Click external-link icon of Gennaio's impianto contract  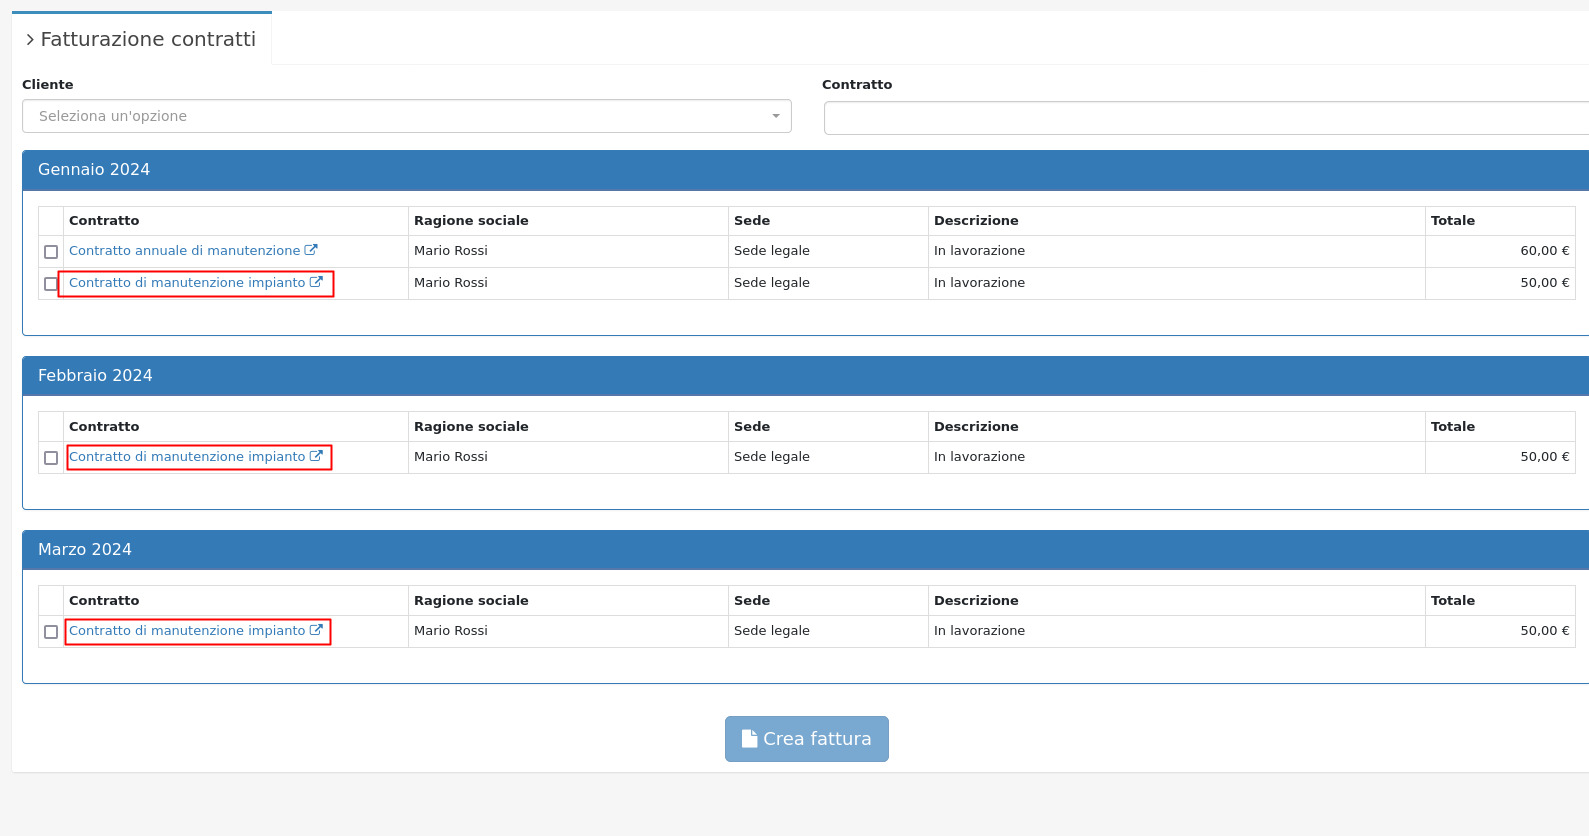coord(316,283)
